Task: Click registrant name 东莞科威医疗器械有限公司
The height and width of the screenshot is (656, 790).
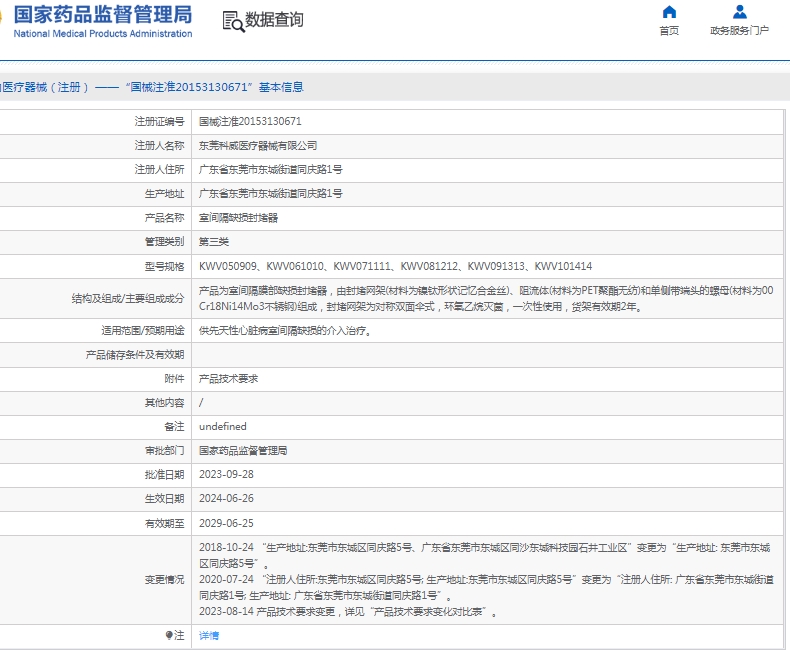Action: 258,146
